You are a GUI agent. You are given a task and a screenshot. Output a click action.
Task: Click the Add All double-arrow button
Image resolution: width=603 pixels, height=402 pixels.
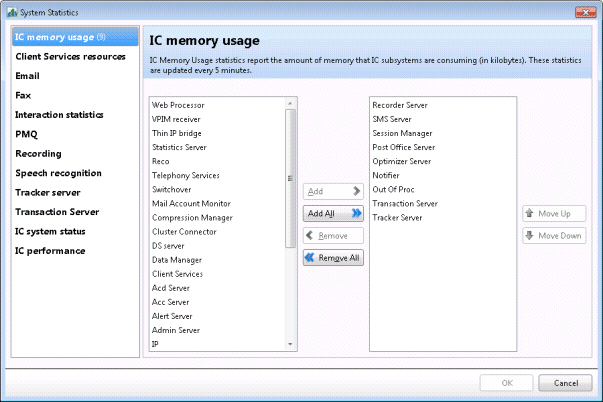pos(332,213)
